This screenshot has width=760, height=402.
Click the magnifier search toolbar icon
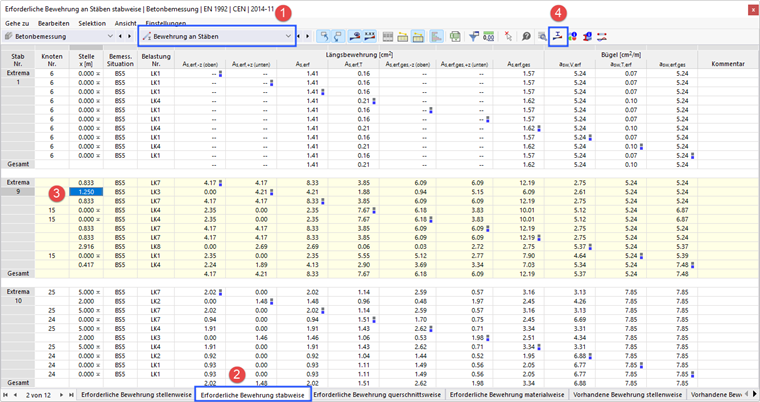(526, 36)
